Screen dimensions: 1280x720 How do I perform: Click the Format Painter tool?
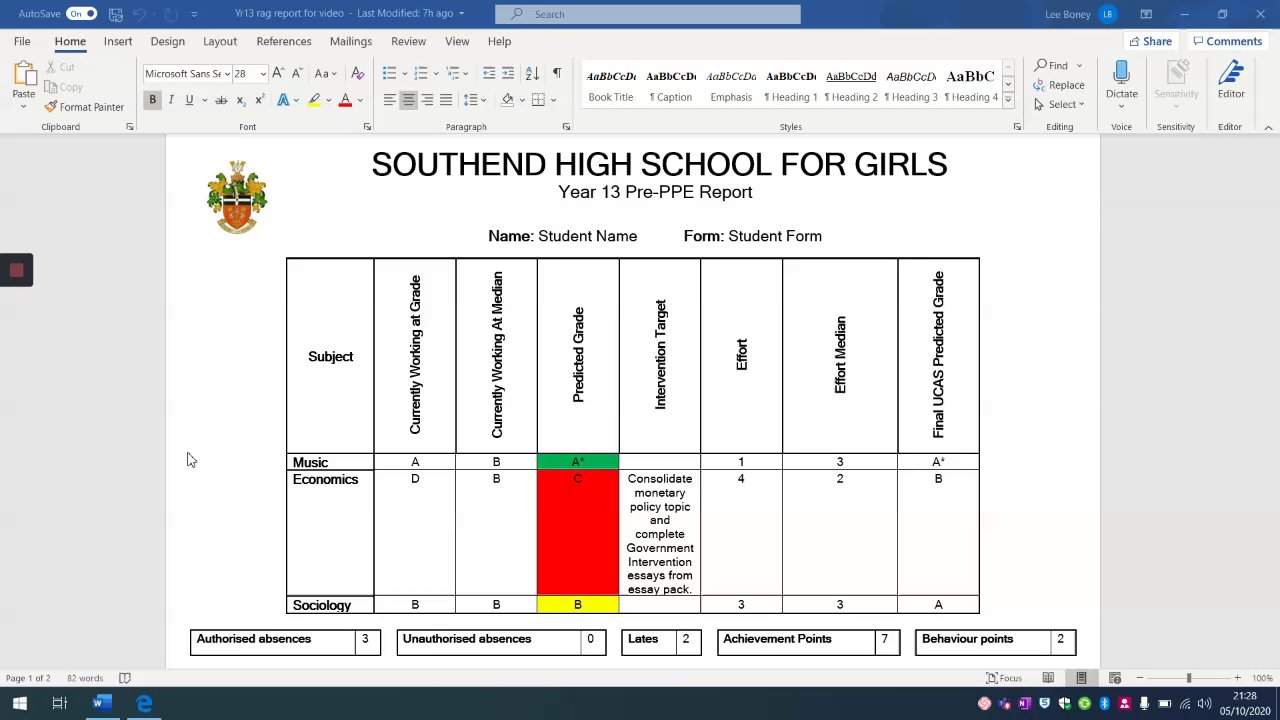point(84,107)
